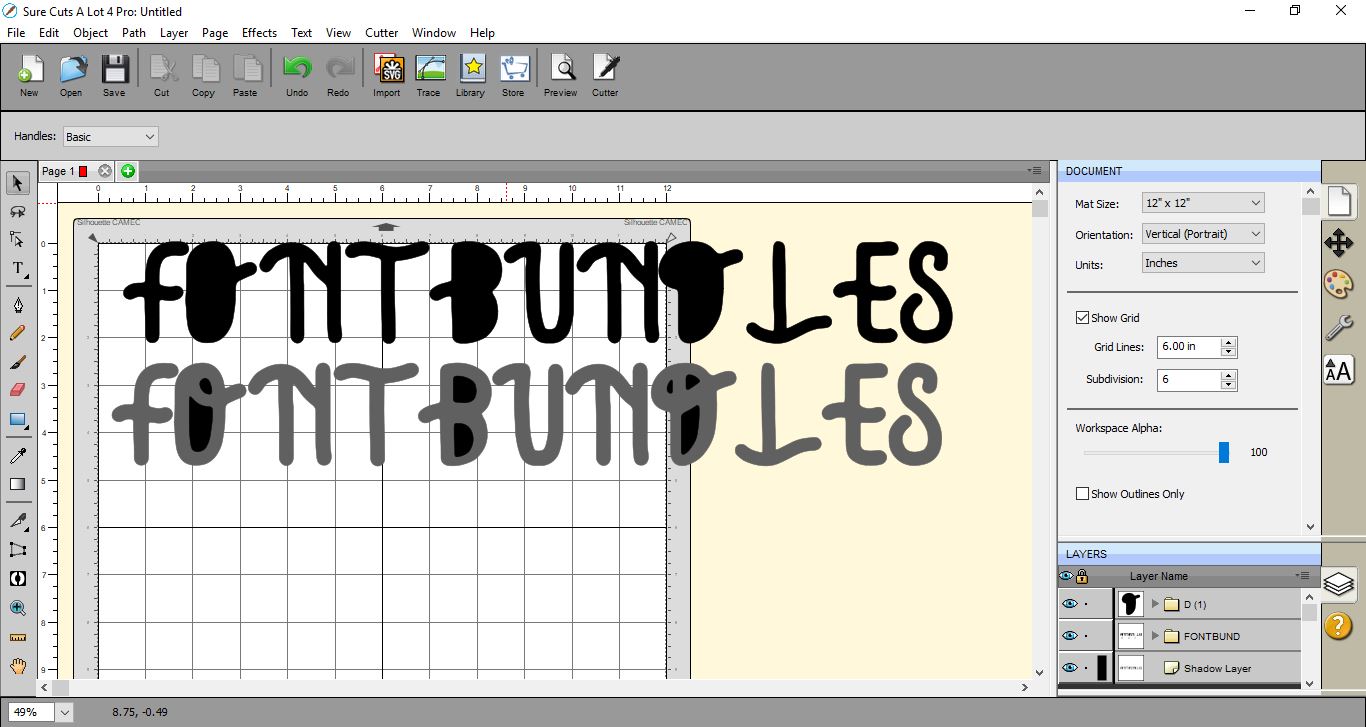Increase the Grid Lines value
The width and height of the screenshot is (1366, 727).
point(1229,342)
